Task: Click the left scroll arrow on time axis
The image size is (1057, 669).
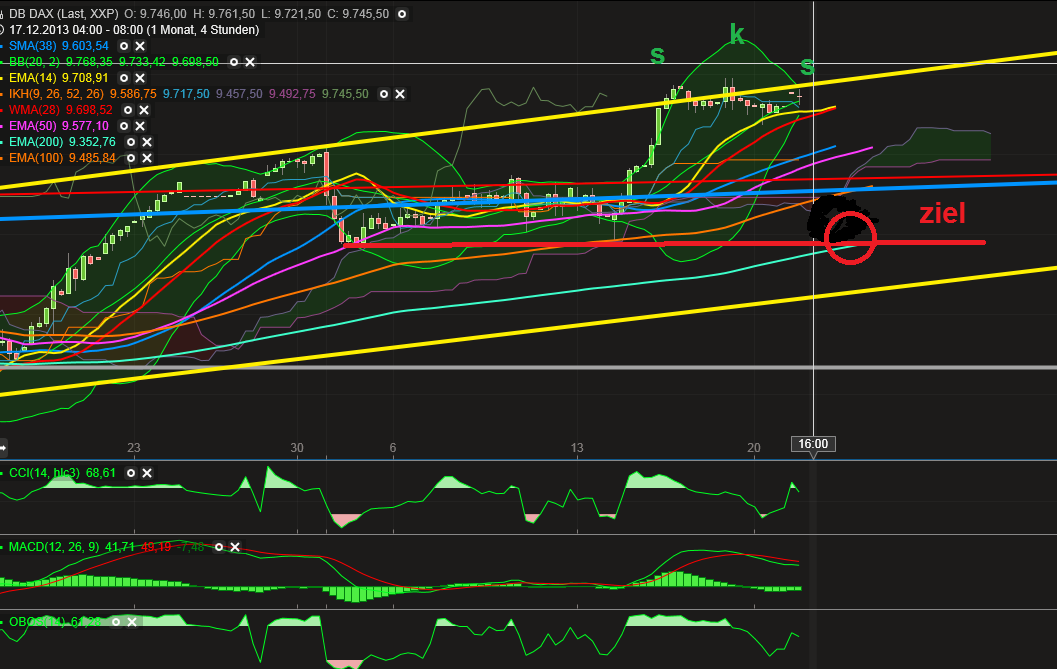Action: 4,448
